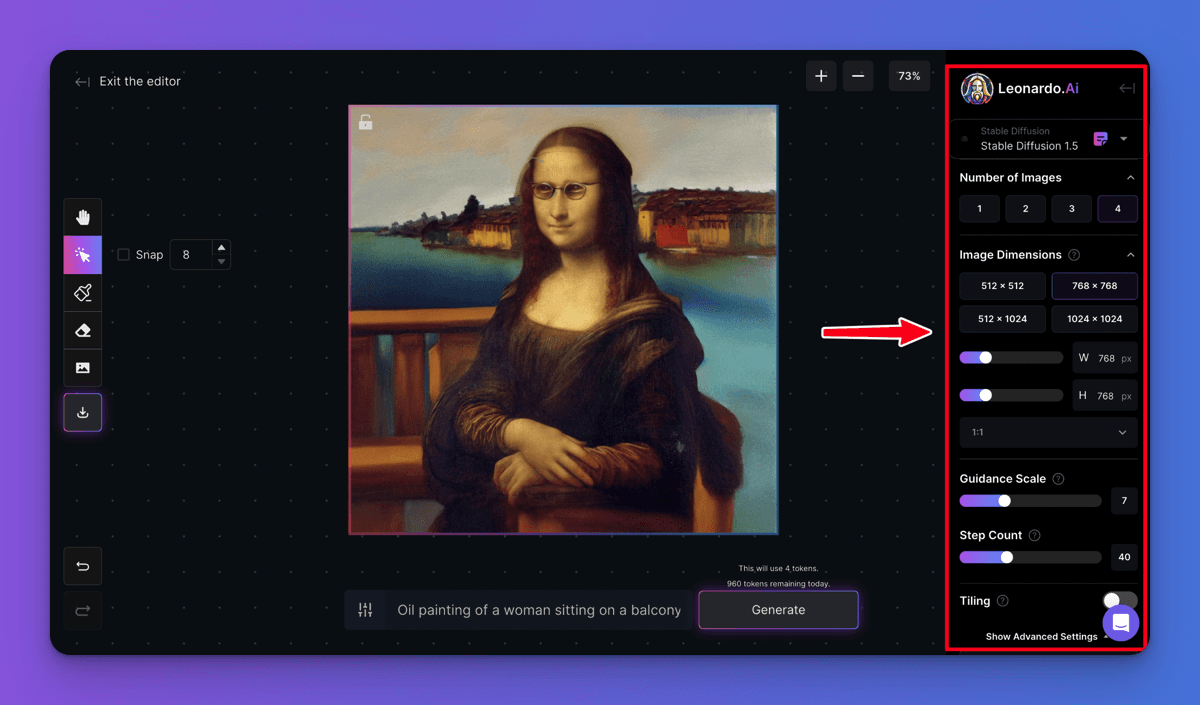
Task: Adjust the height slider
Action: [x=1011, y=395]
